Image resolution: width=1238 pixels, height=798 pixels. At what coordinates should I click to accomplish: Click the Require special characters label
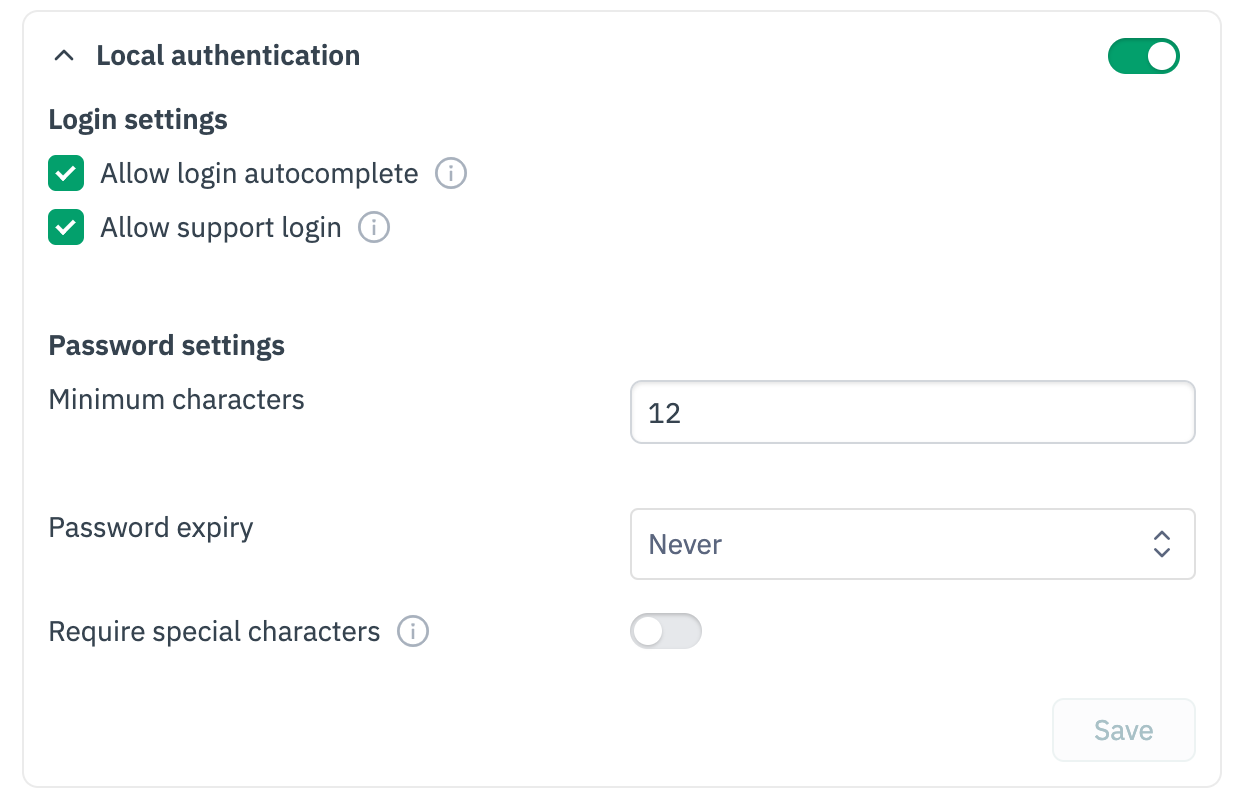[214, 632]
